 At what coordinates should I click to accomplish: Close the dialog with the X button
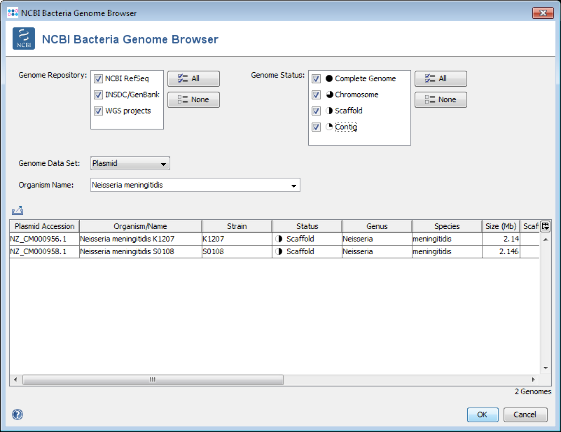[x=543, y=13]
